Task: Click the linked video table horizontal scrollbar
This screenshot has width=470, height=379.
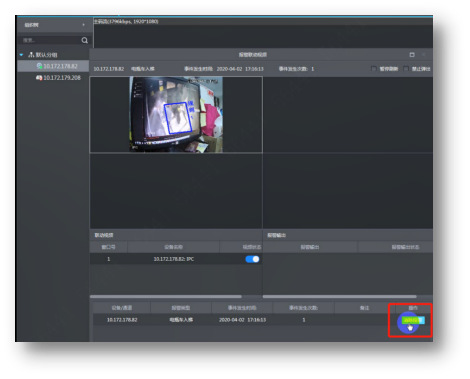Action: click(166, 296)
